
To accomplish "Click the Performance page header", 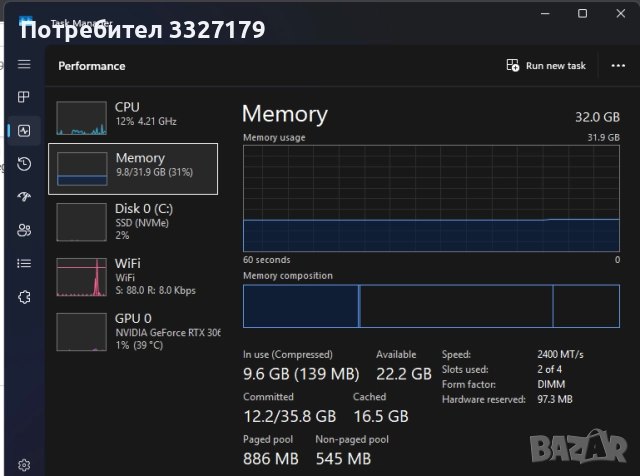I will [92, 66].
